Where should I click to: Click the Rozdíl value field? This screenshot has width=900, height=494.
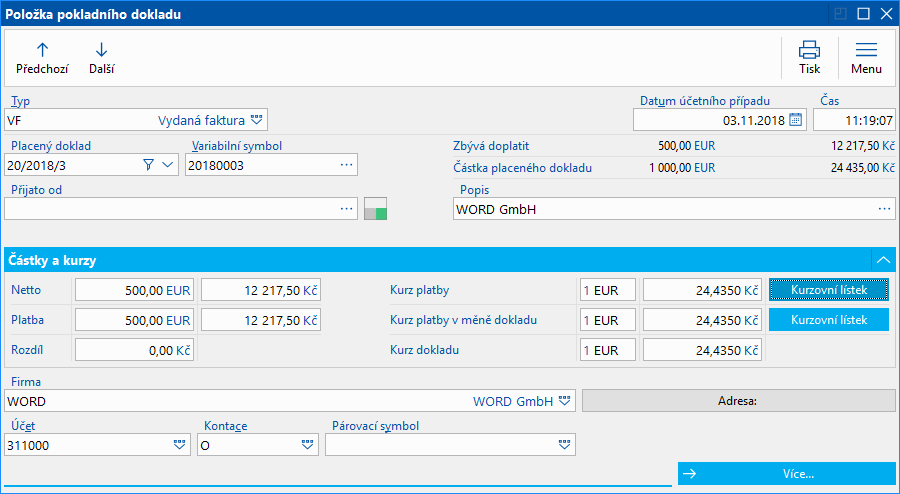tap(134, 350)
